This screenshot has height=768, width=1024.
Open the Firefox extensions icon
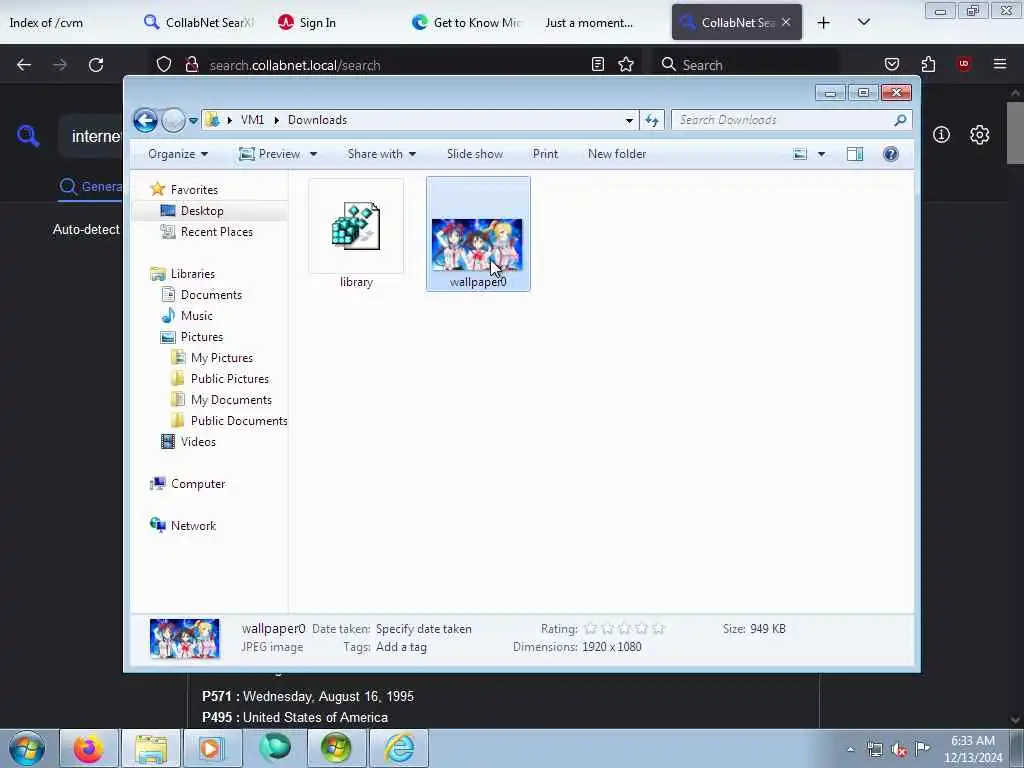coord(928,64)
